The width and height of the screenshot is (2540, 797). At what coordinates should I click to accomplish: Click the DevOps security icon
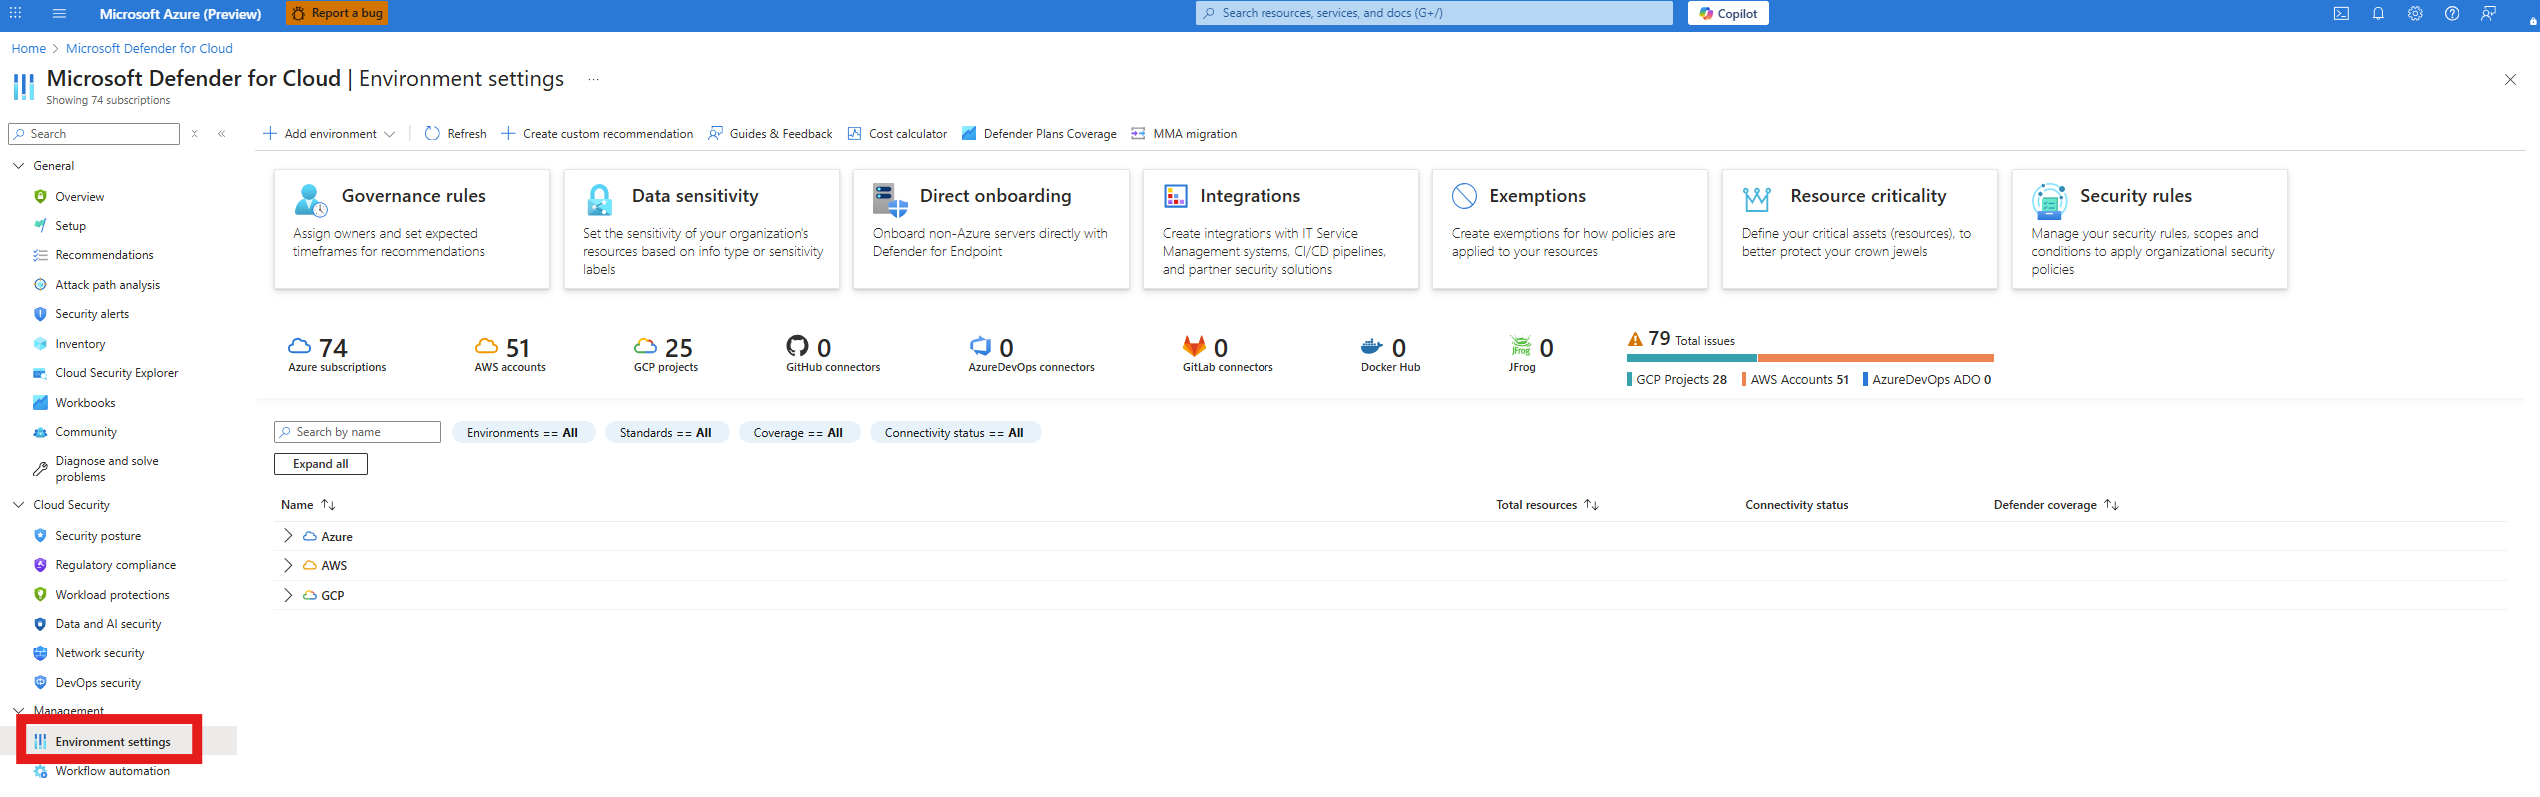40,683
